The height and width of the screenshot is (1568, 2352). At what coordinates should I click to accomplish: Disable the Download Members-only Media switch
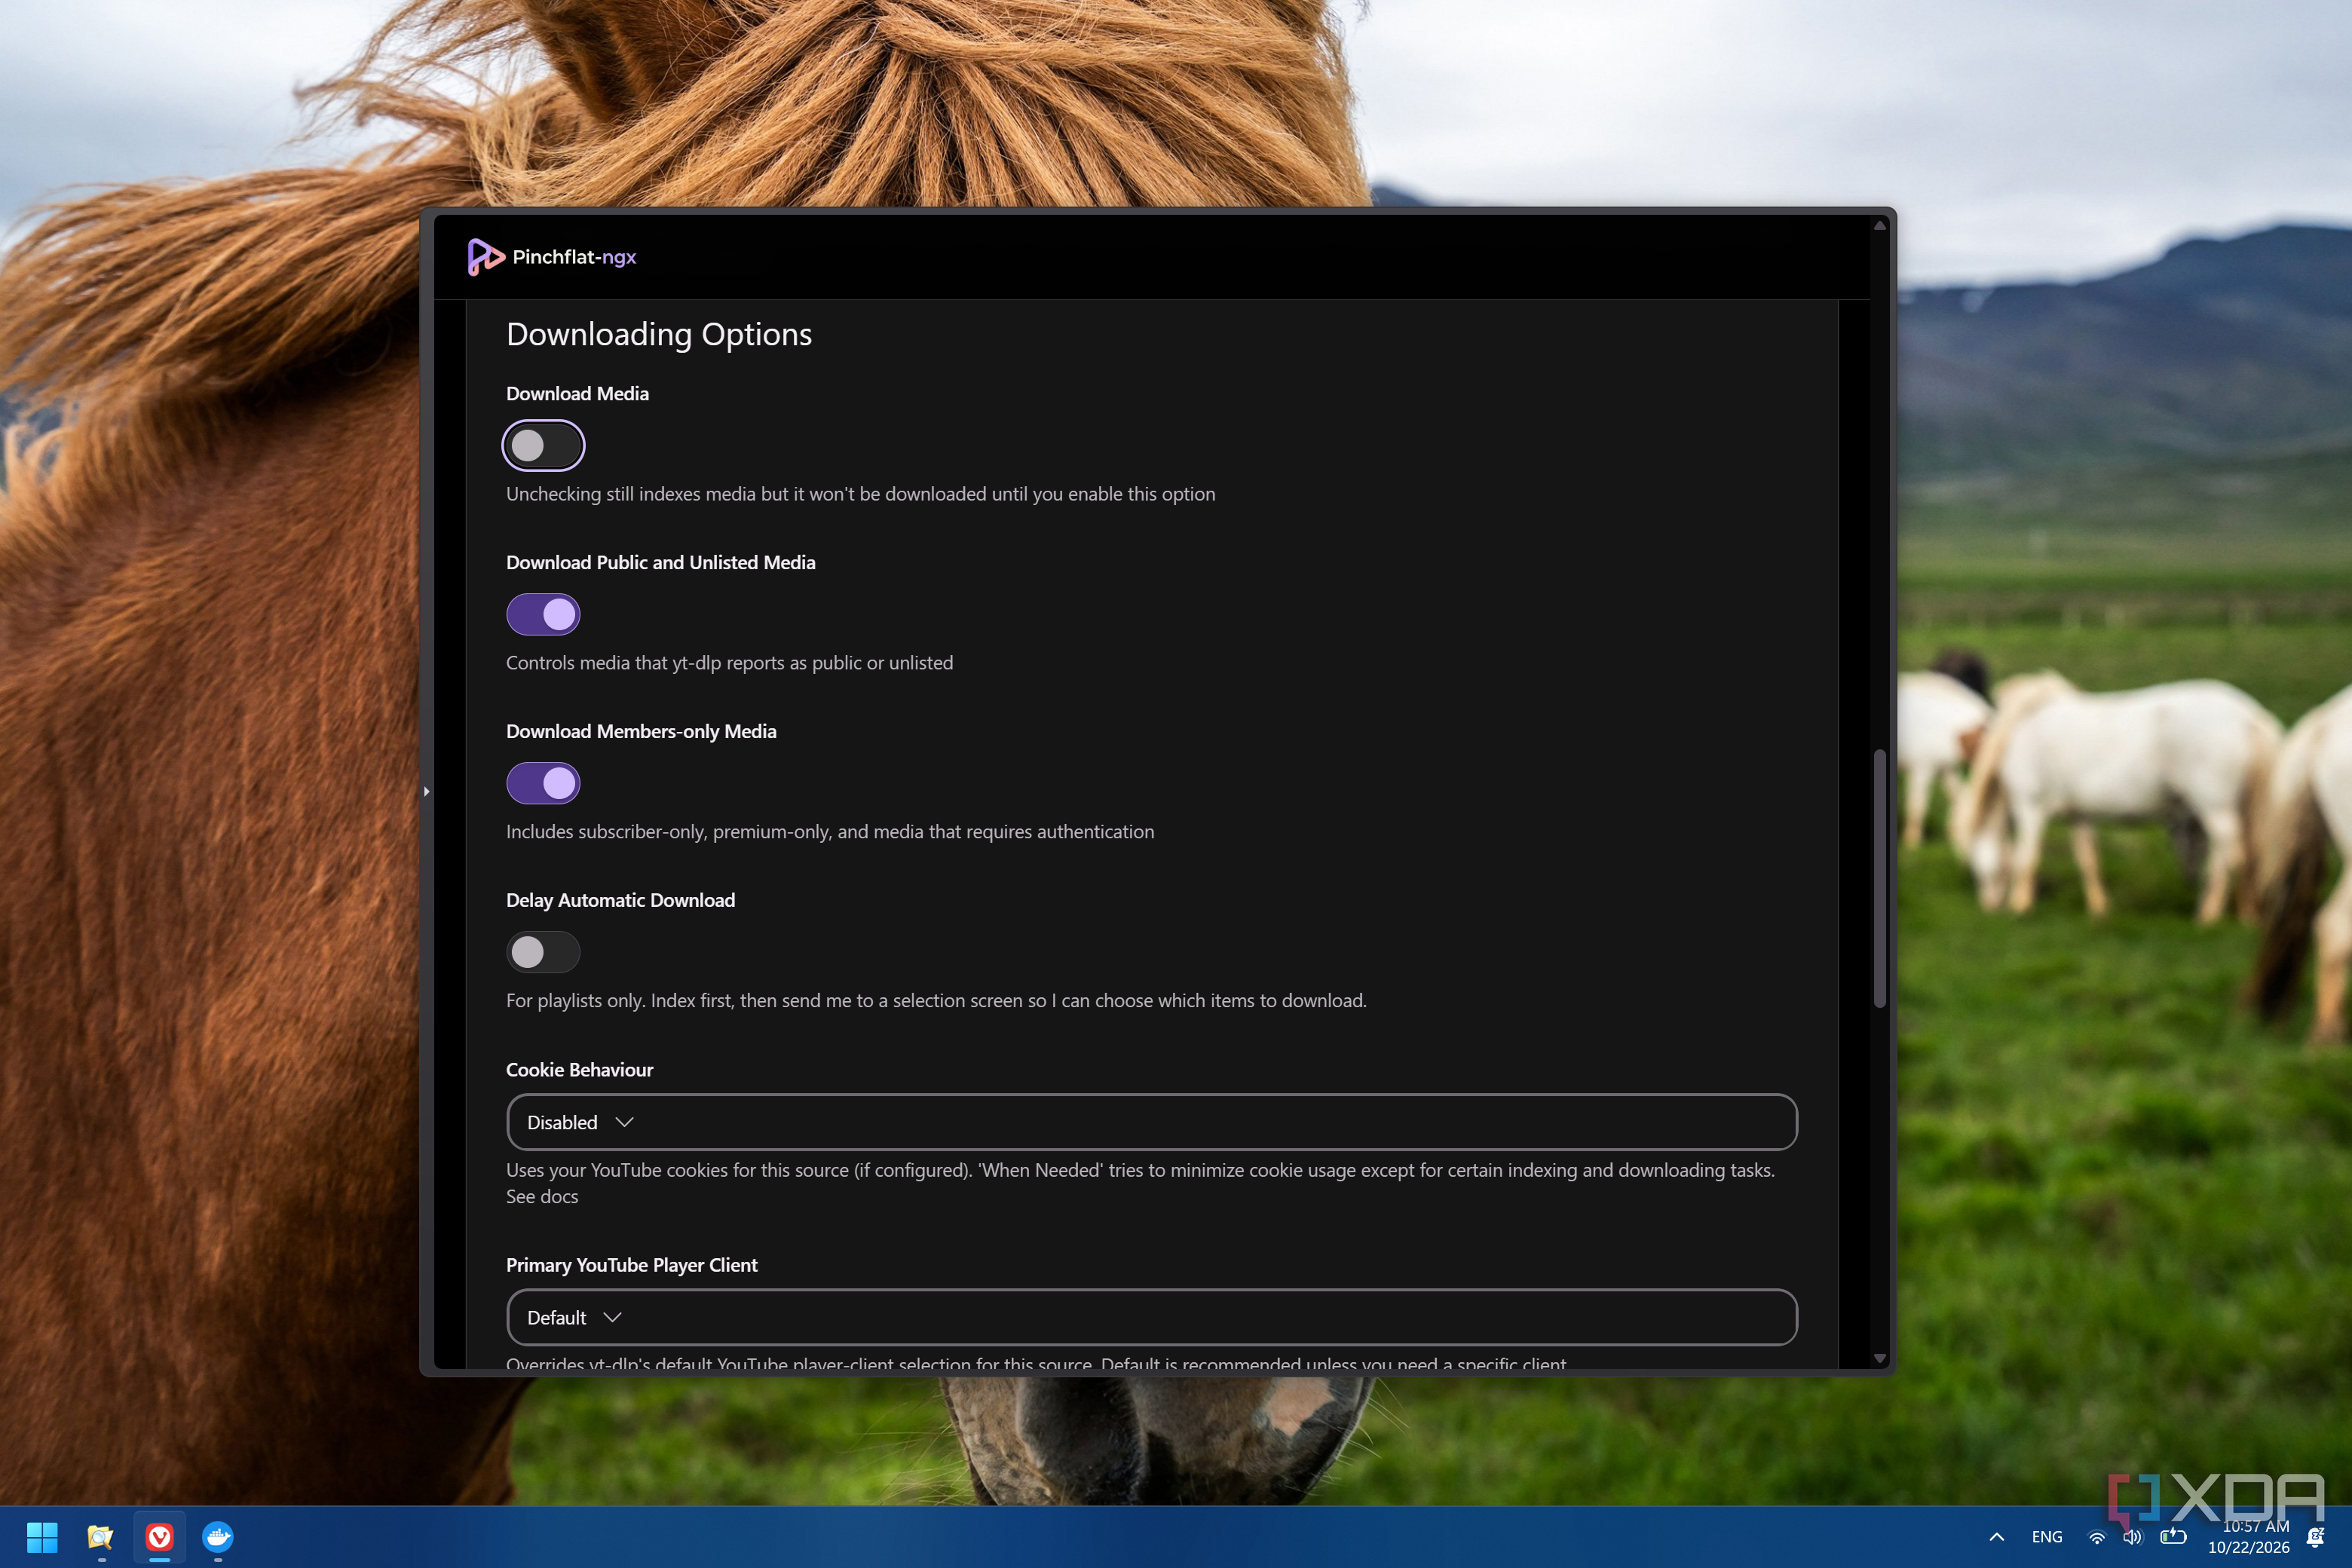pos(543,783)
